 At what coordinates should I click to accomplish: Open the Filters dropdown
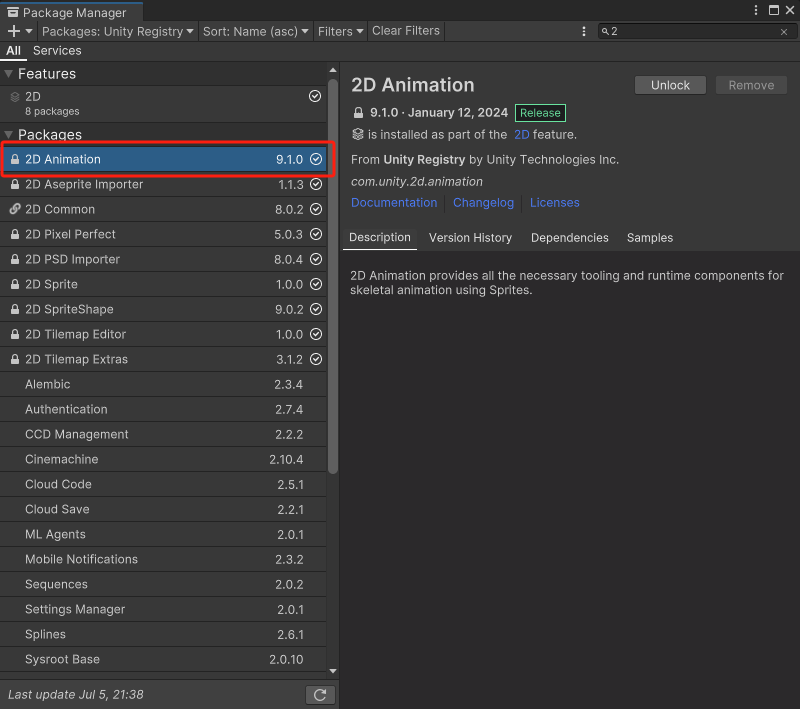[x=340, y=31]
